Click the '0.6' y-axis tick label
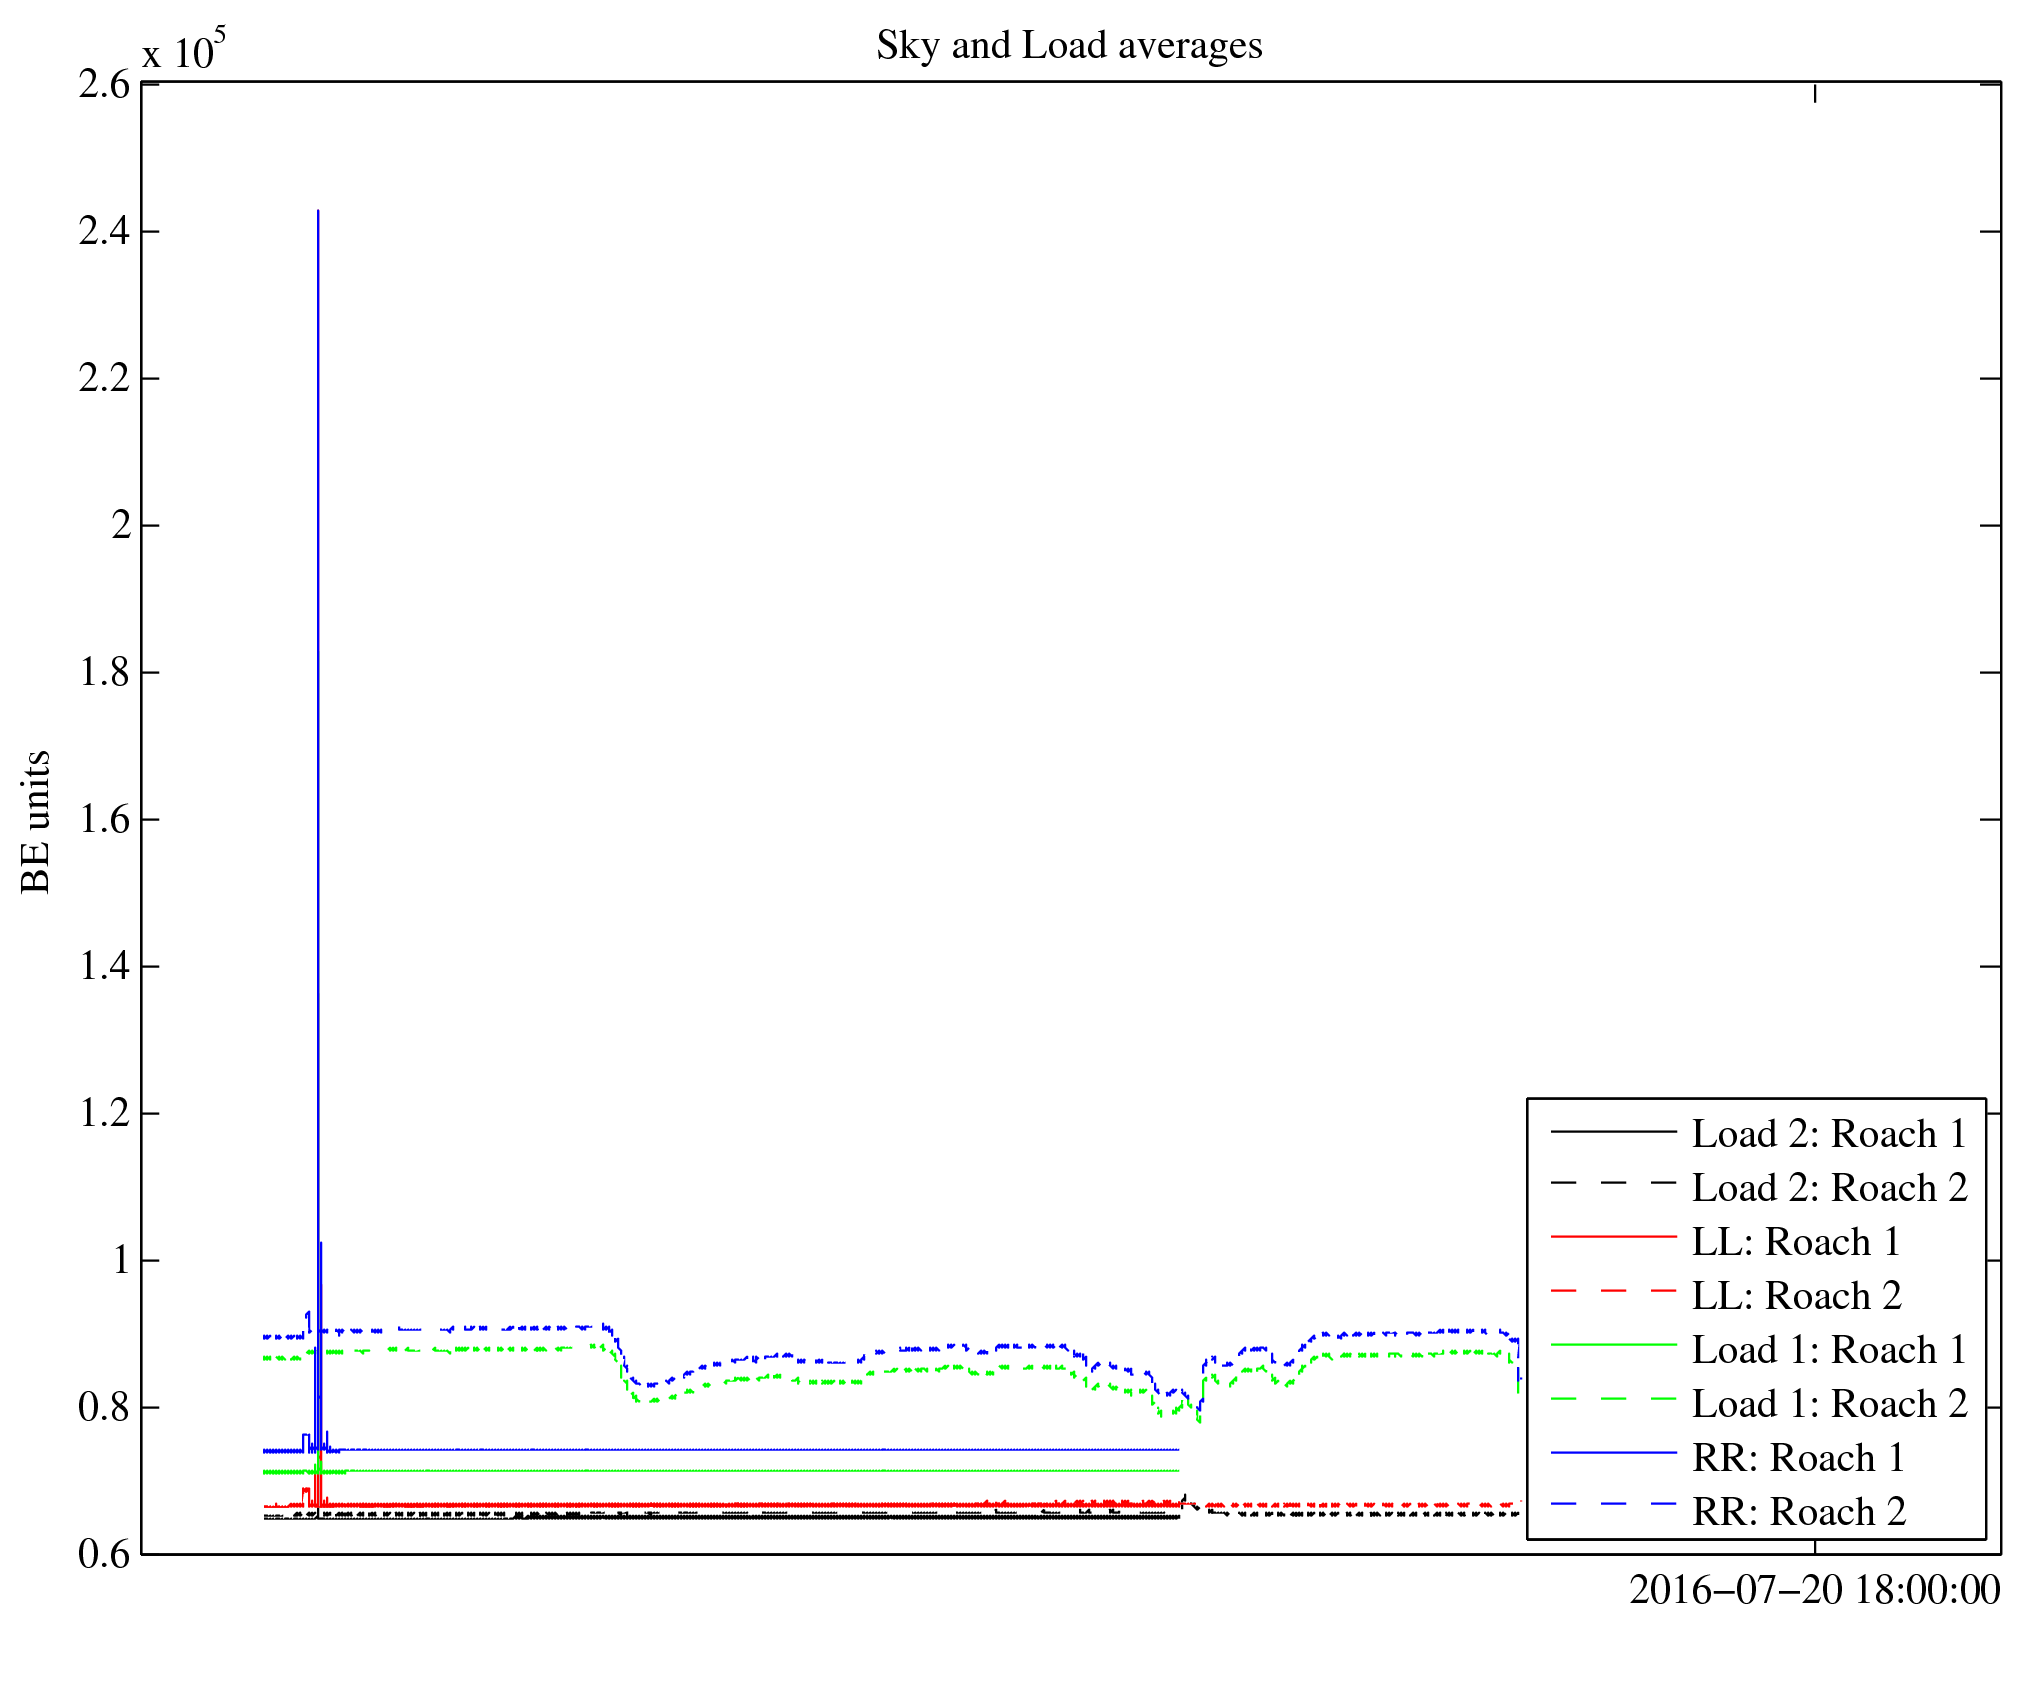 point(104,1554)
